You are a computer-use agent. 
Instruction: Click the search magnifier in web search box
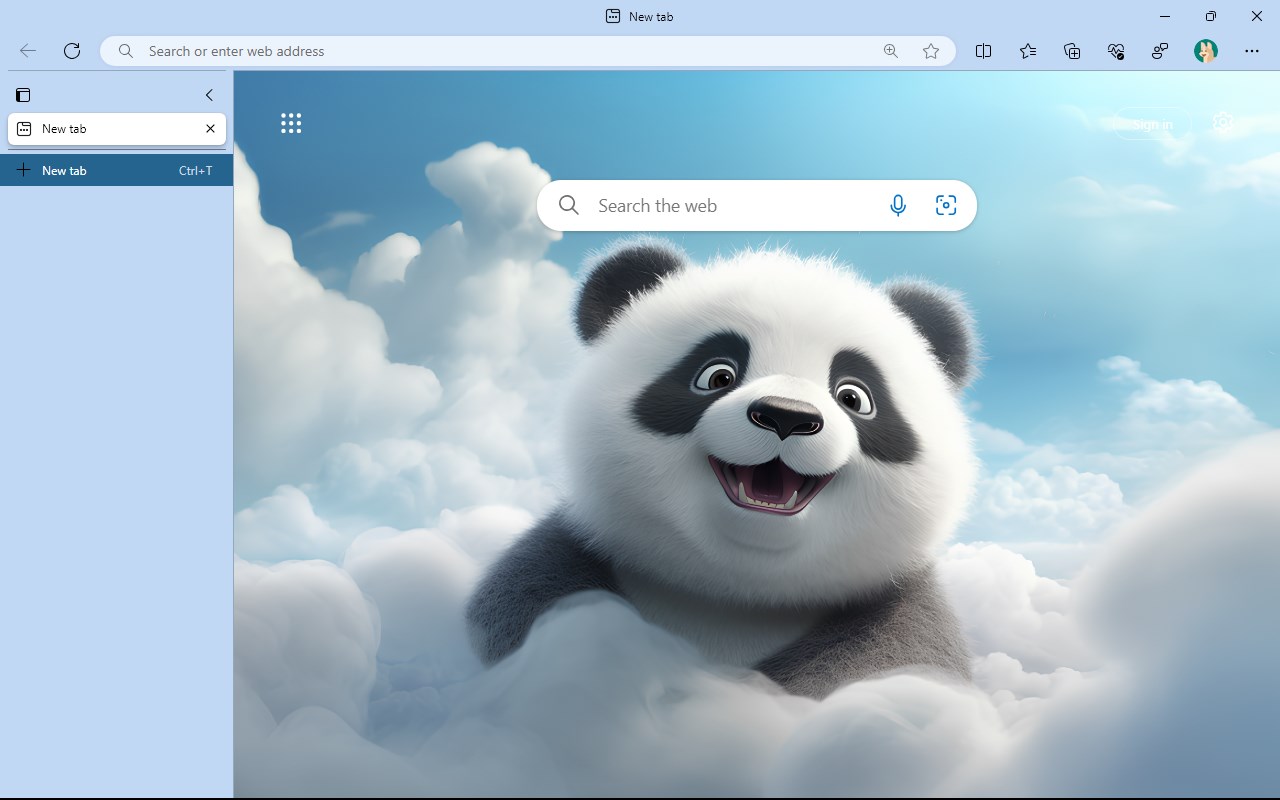pos(569,205)
